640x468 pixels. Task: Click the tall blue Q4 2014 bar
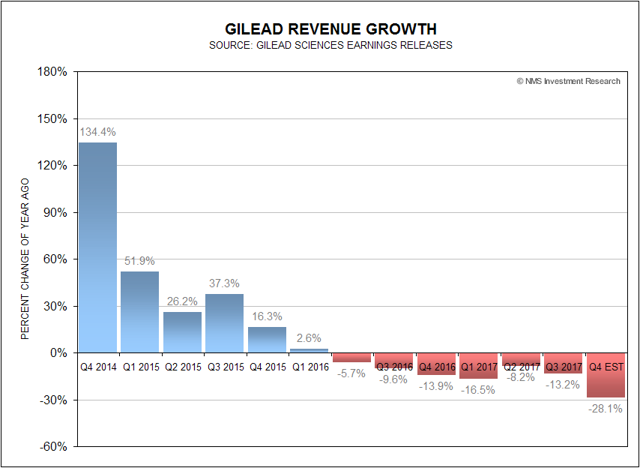(98, 248)
